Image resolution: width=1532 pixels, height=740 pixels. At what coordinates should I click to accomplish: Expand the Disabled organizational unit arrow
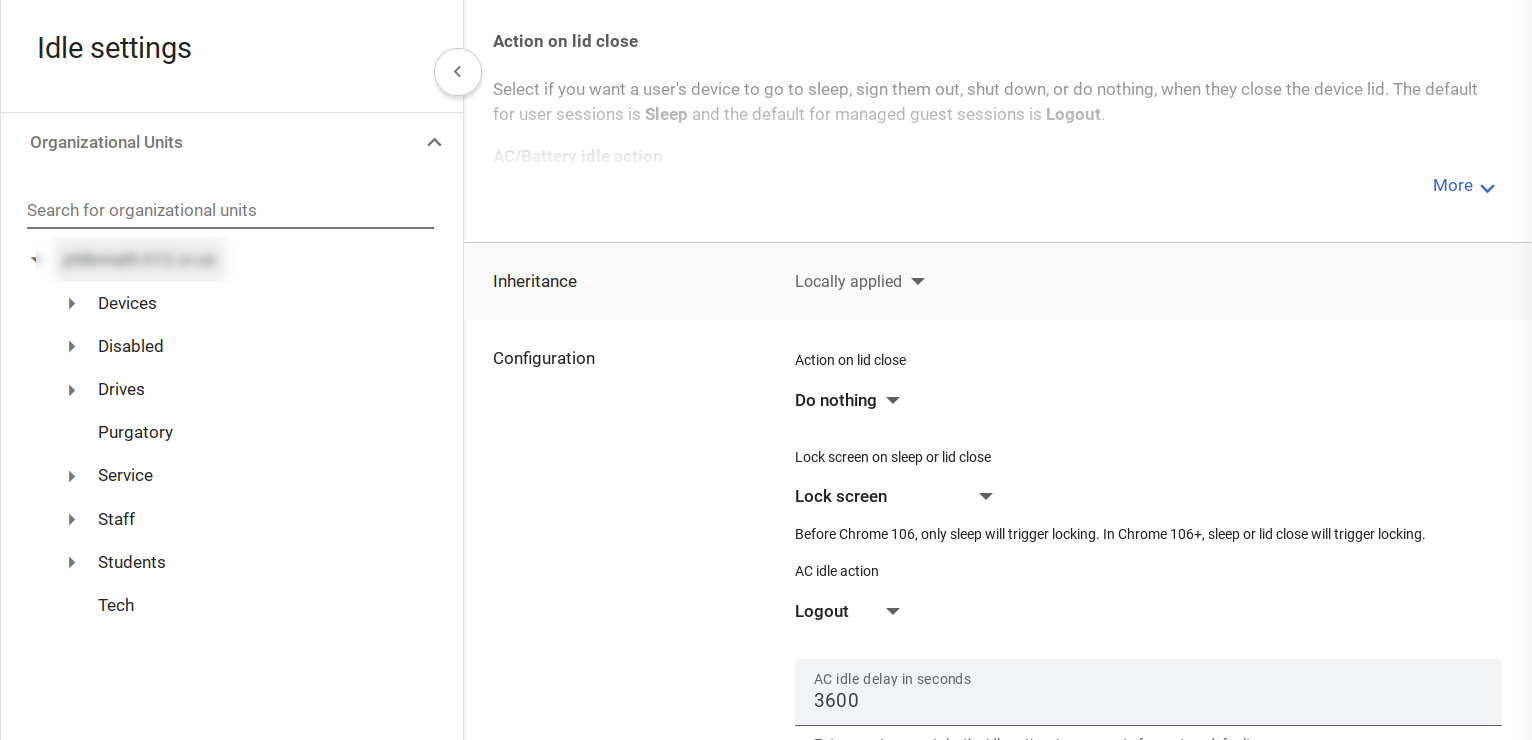tap(72, 346)
